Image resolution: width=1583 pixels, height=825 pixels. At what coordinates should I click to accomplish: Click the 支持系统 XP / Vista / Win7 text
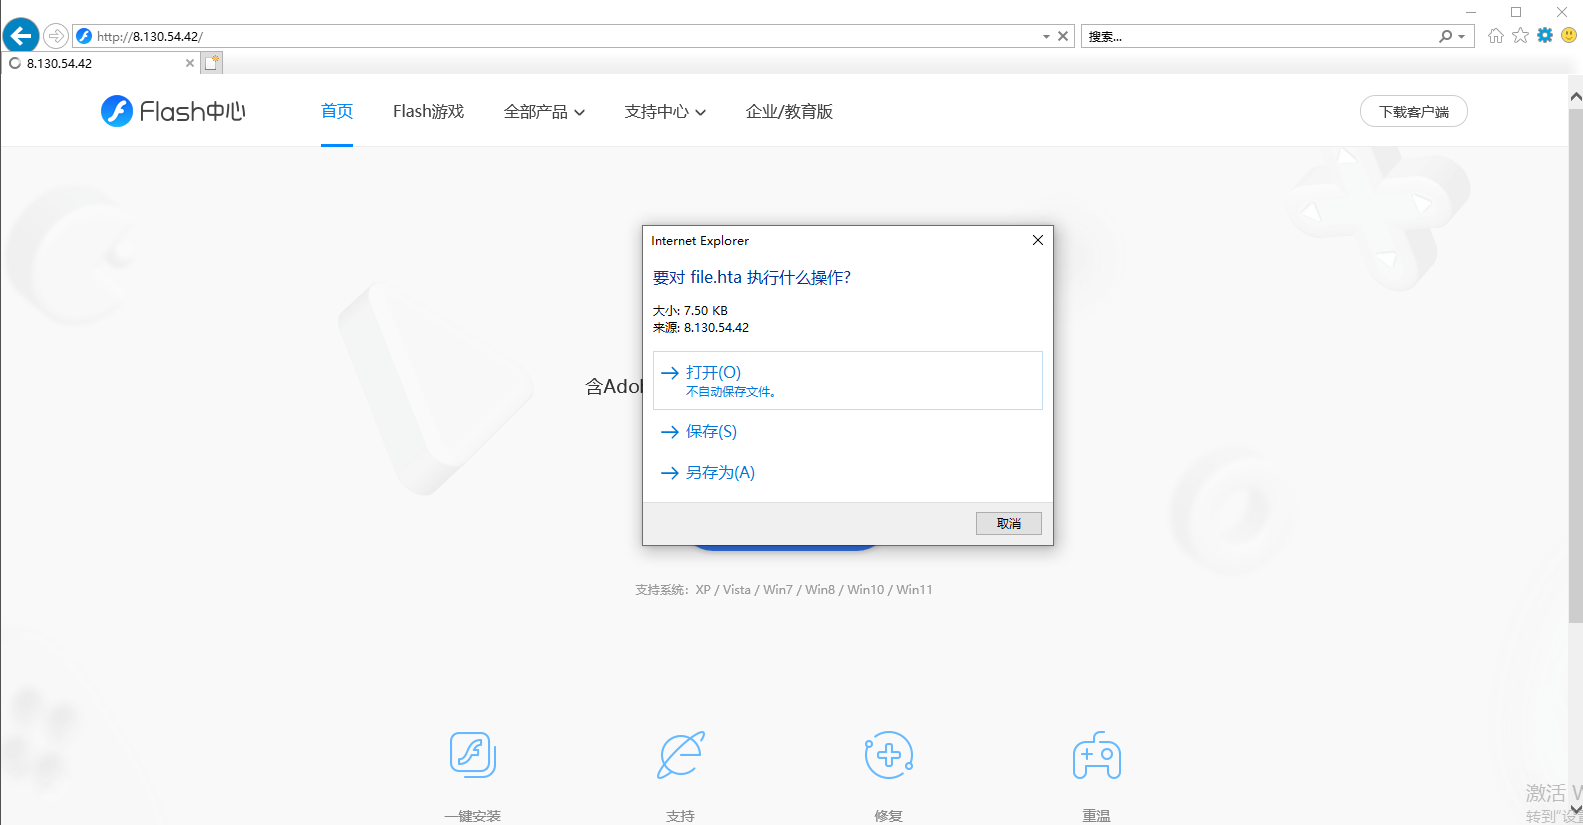(784, 590)
